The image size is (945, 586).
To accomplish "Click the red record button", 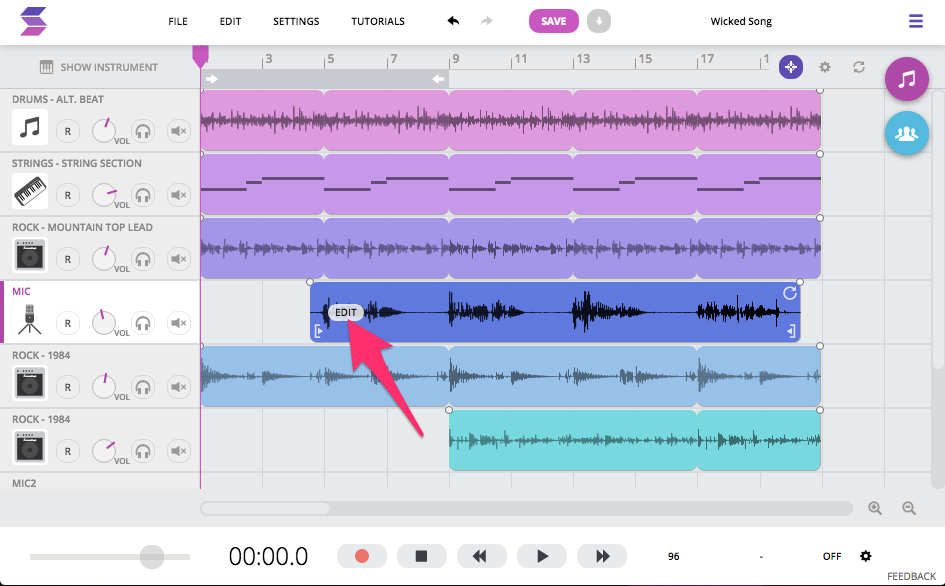I will (x=362, y=556).
